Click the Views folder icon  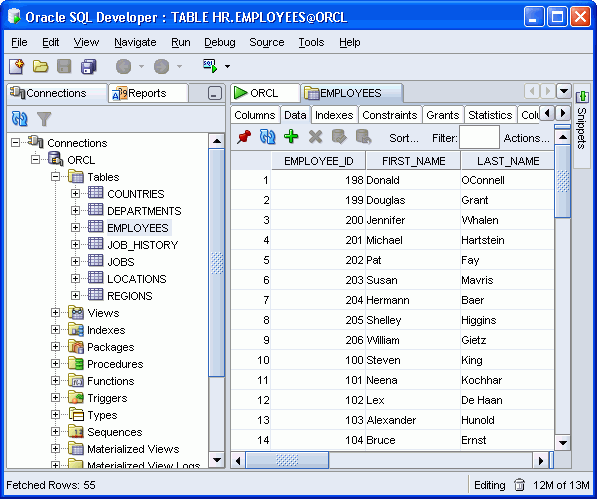tap(76, 313)
